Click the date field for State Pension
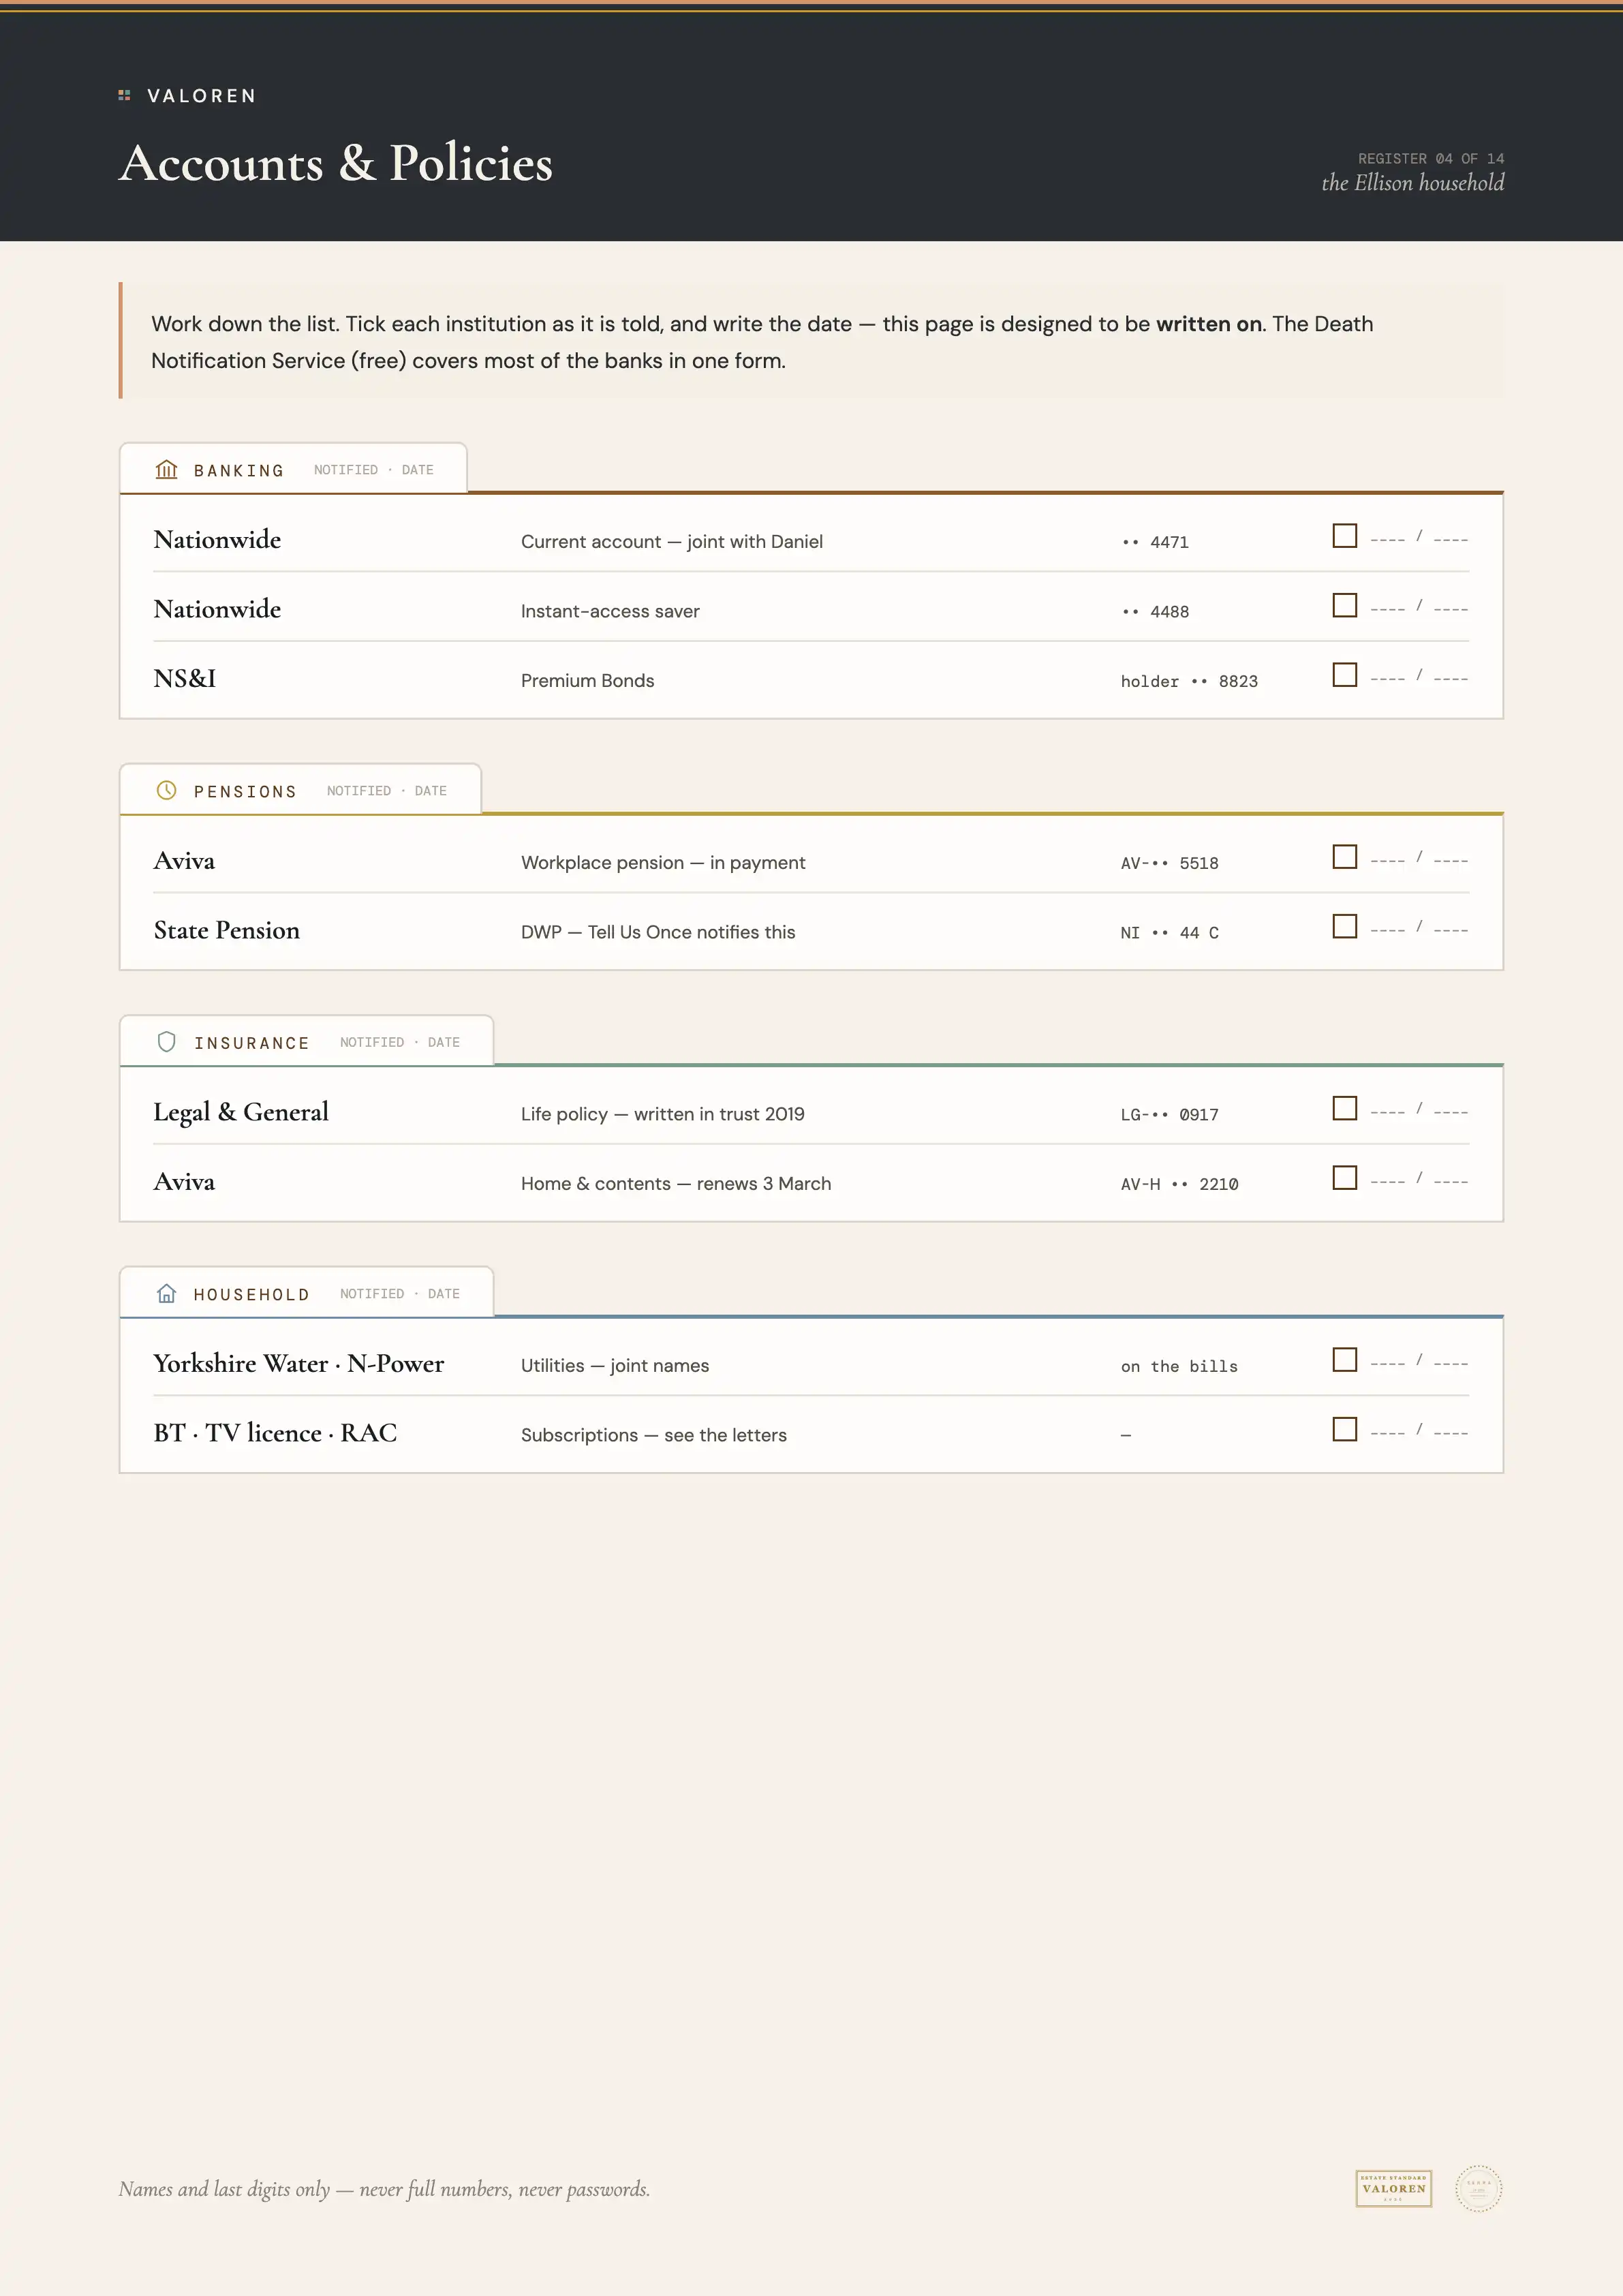The width and height of the screenshot is (1623, 2296). click(x=1419, y=928)
